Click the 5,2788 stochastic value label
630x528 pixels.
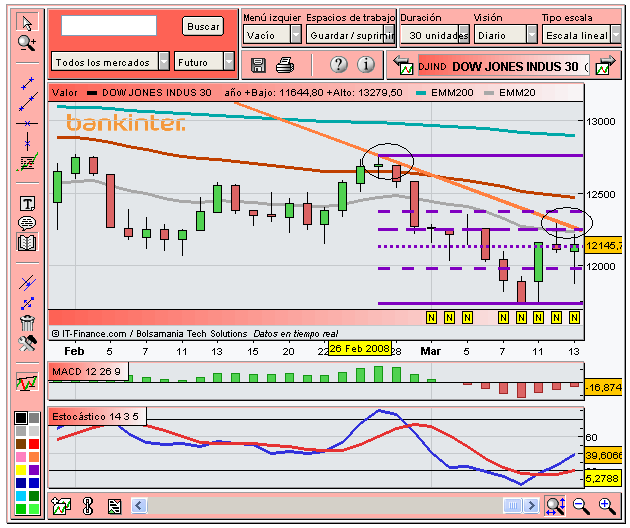point(603,478)
